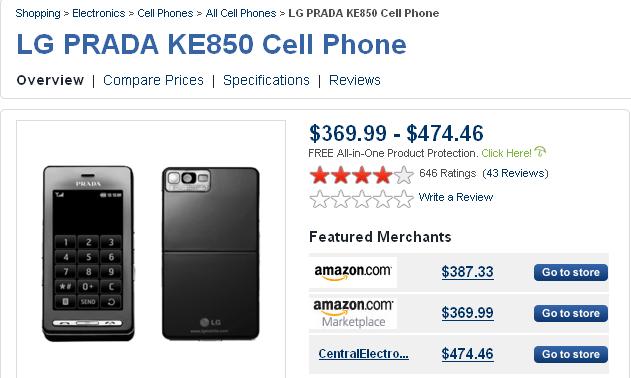The image size is (631, 378).
Task: Navigate to Electronics breadcrumb
Action: point(99,13)
